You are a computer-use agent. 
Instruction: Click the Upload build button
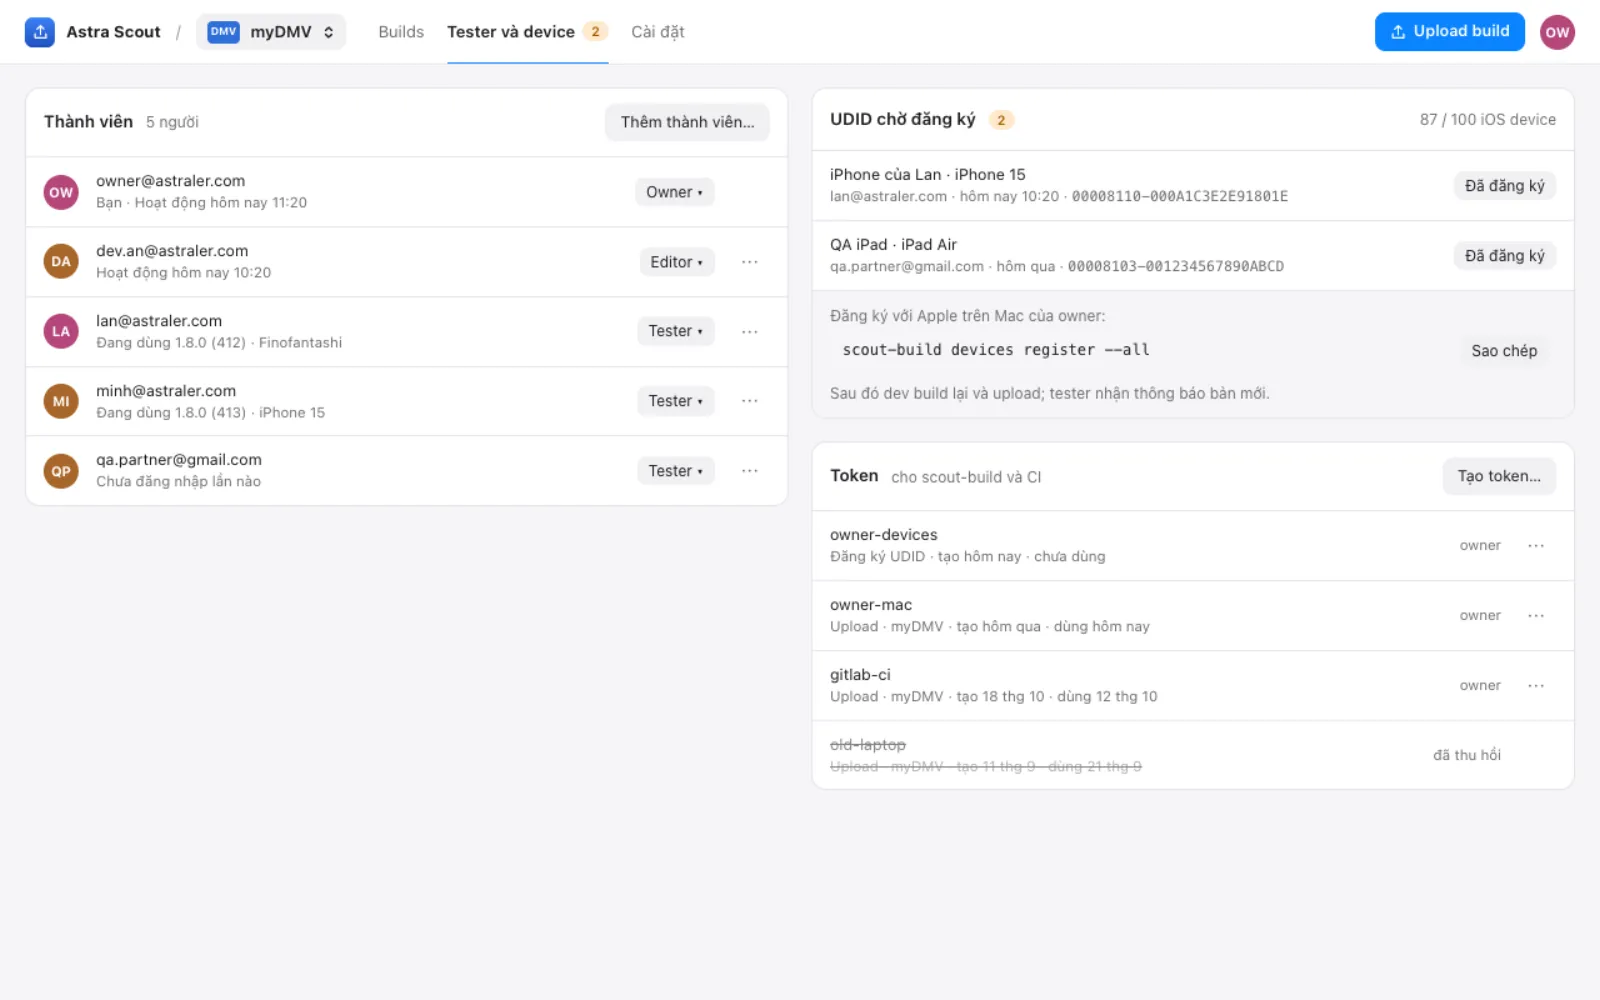point(1449,32)
